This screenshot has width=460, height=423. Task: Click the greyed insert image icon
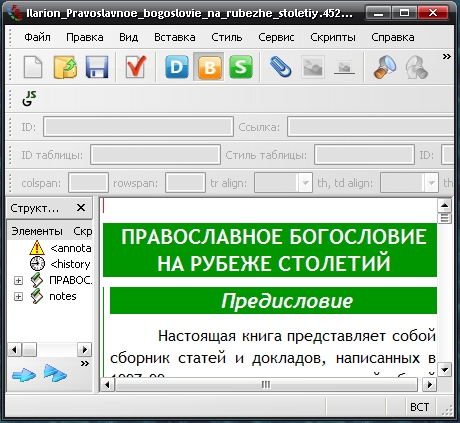(x=313, y=67)
